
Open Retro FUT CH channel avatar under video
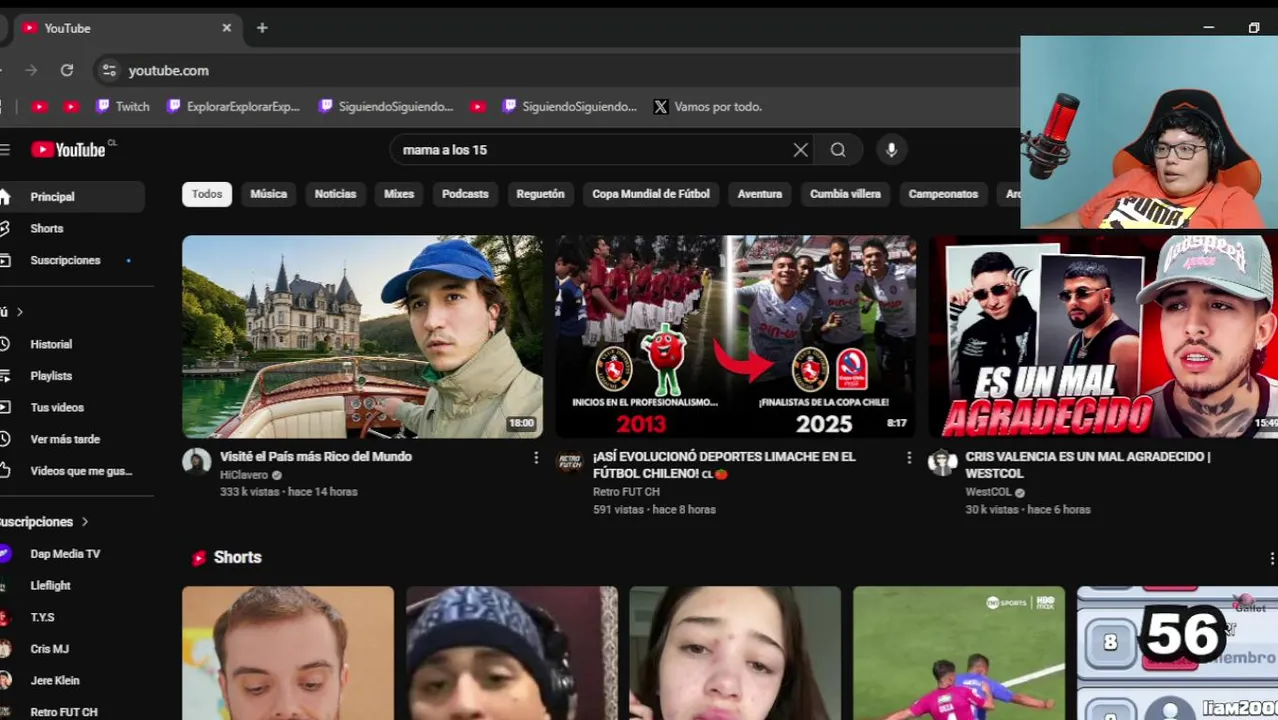click(x=570, y=461)
